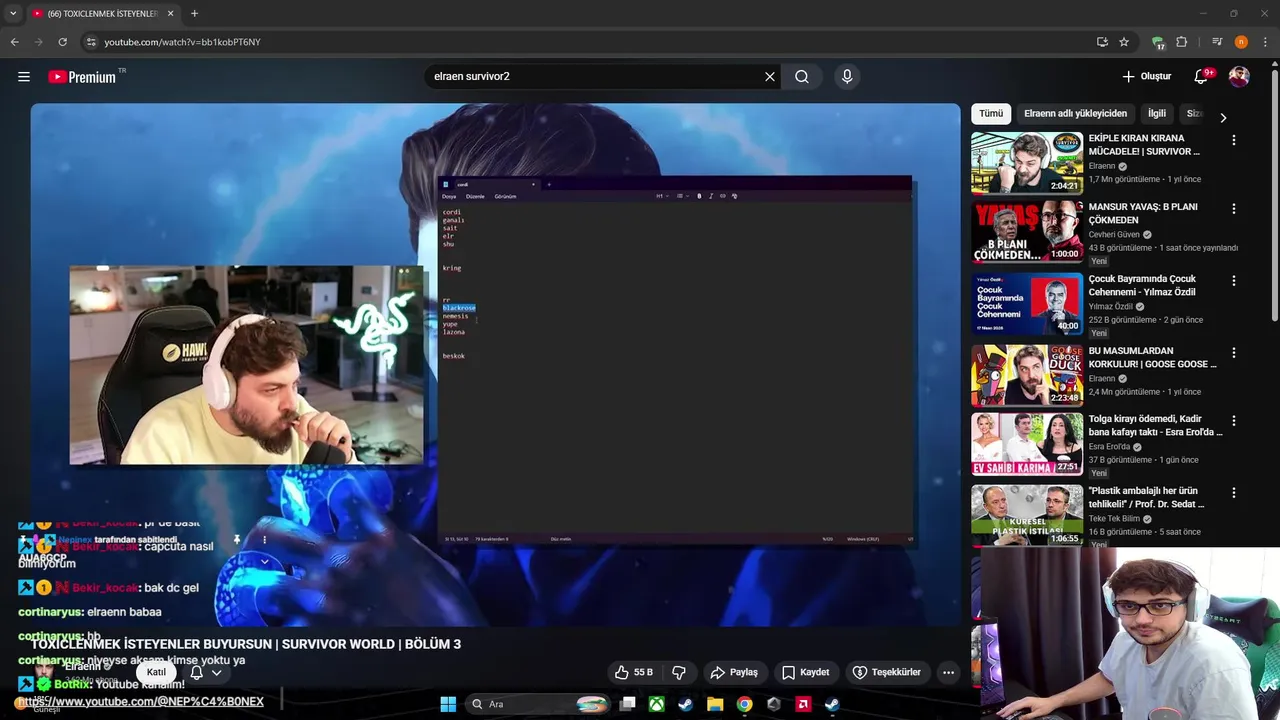Click the Italic icon in the Notepad toolbar
1280x720 pixels.
(x=711, y=196)
